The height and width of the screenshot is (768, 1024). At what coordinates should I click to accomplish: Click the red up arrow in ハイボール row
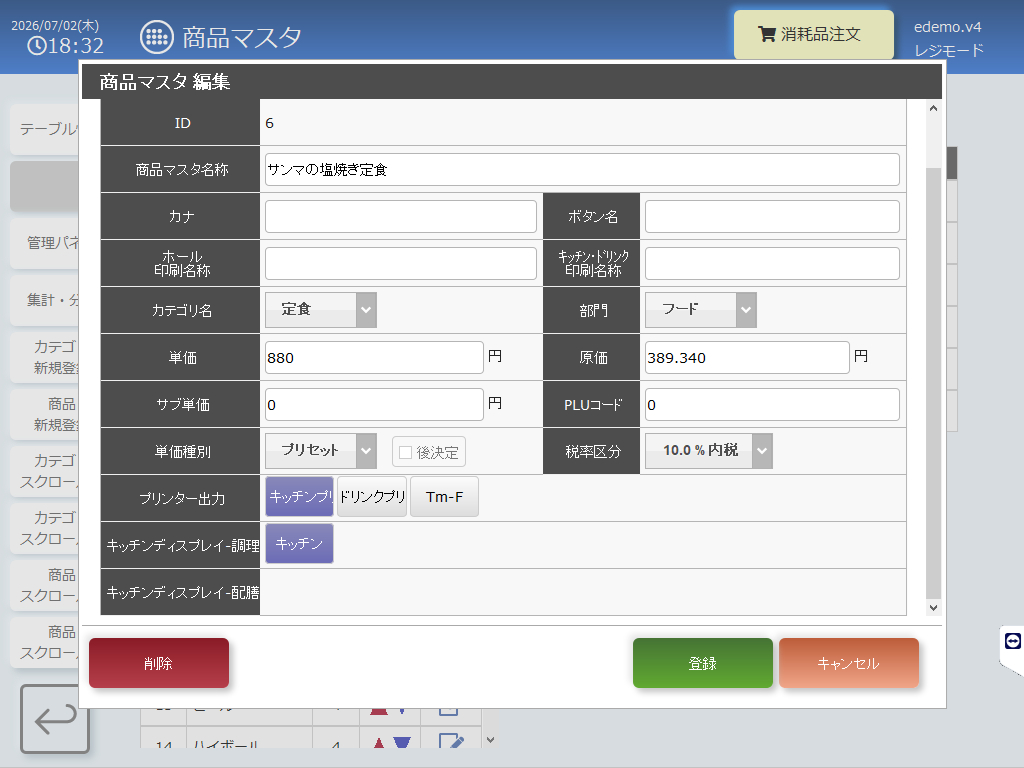click(x=379, y=743)
